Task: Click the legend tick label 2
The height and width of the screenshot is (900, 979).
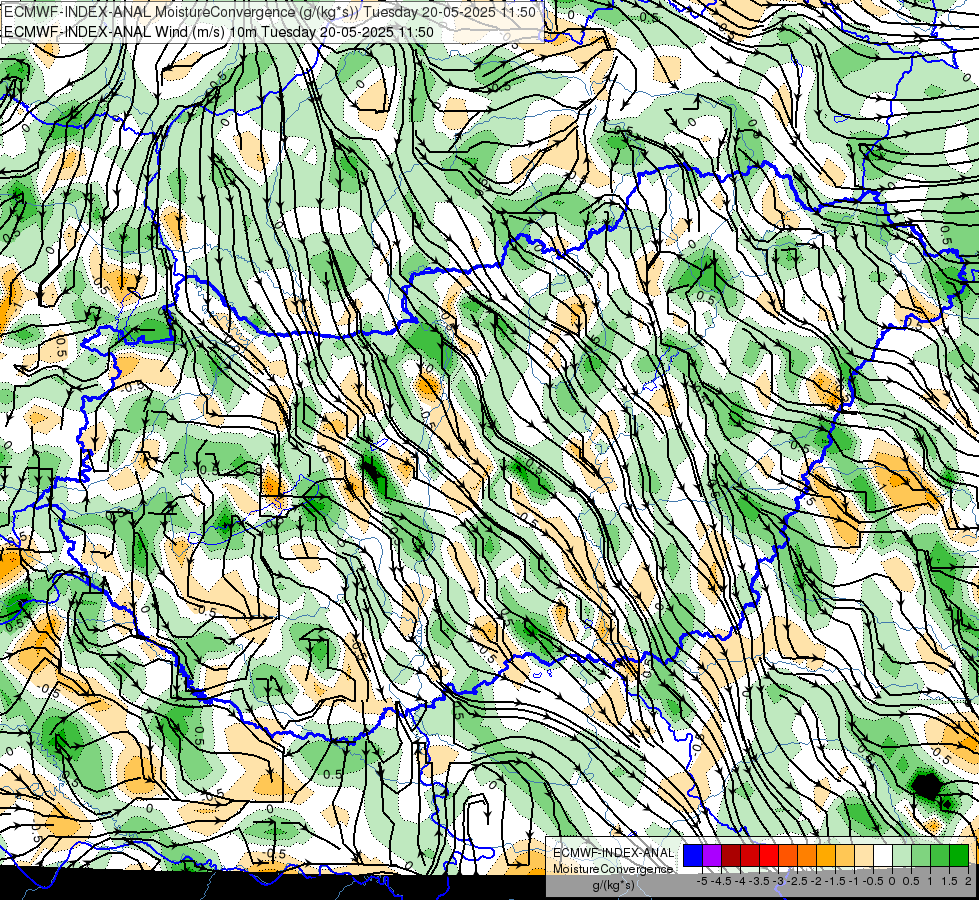Action: pos(968,881)
